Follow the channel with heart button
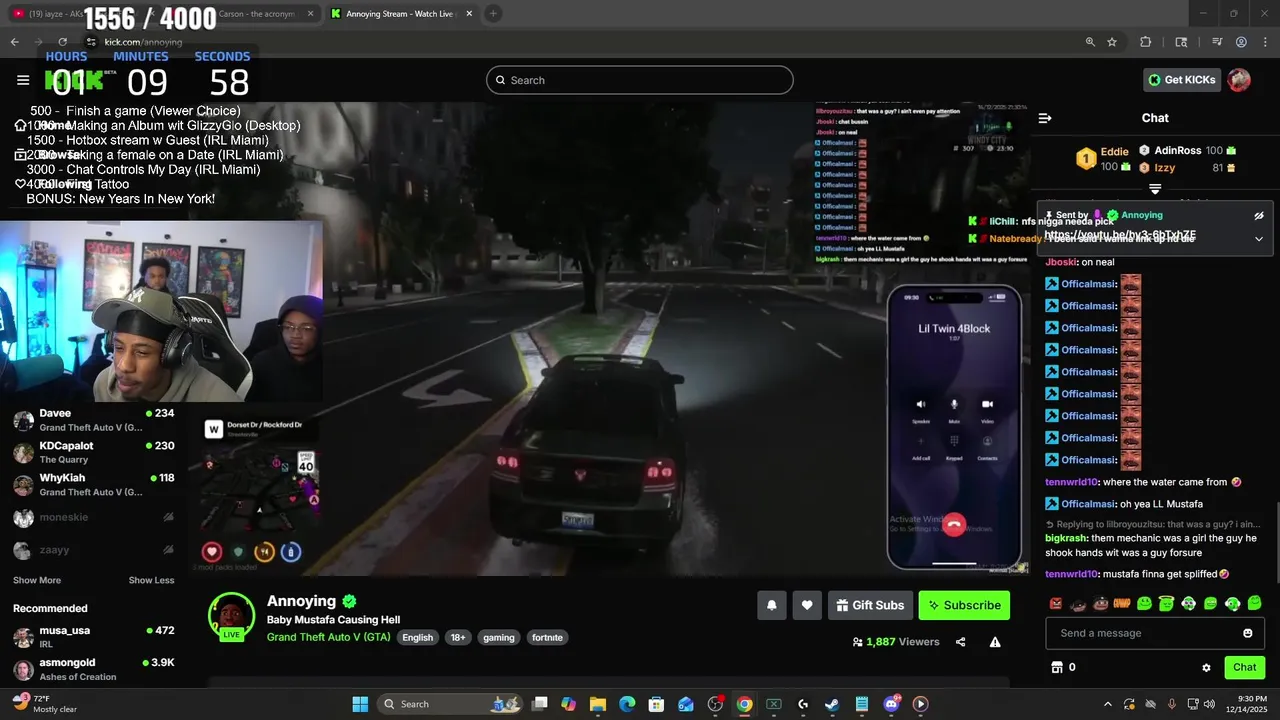The height and width of the screenshot is (720, 1280). (x=807, y=605)
